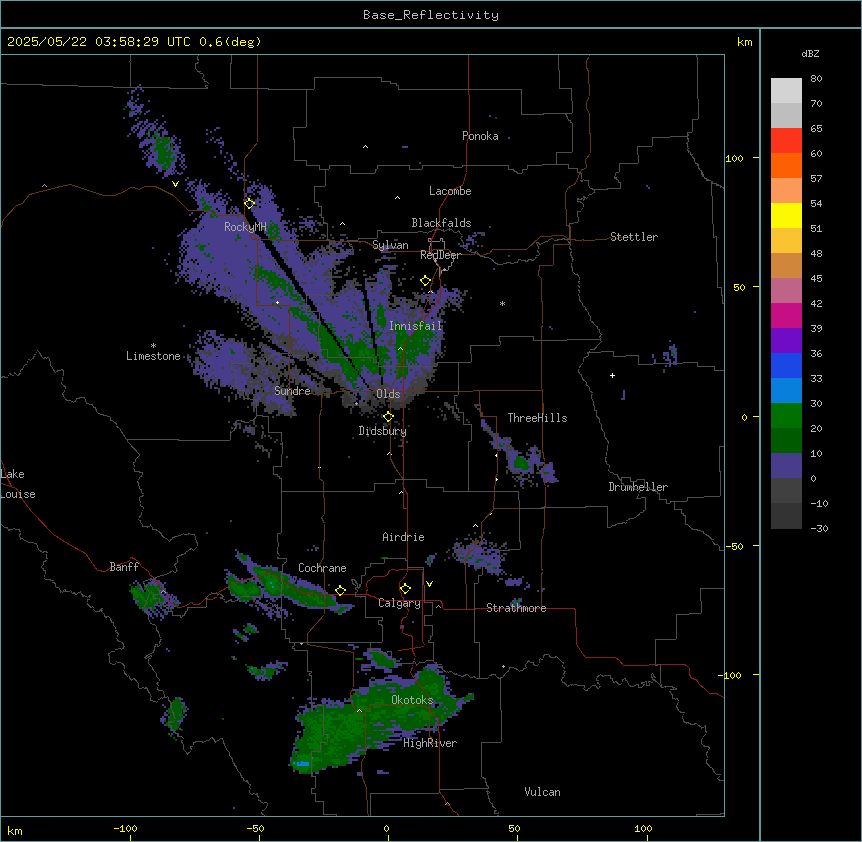Click the Strathmore label

click(x=516, y=608)
